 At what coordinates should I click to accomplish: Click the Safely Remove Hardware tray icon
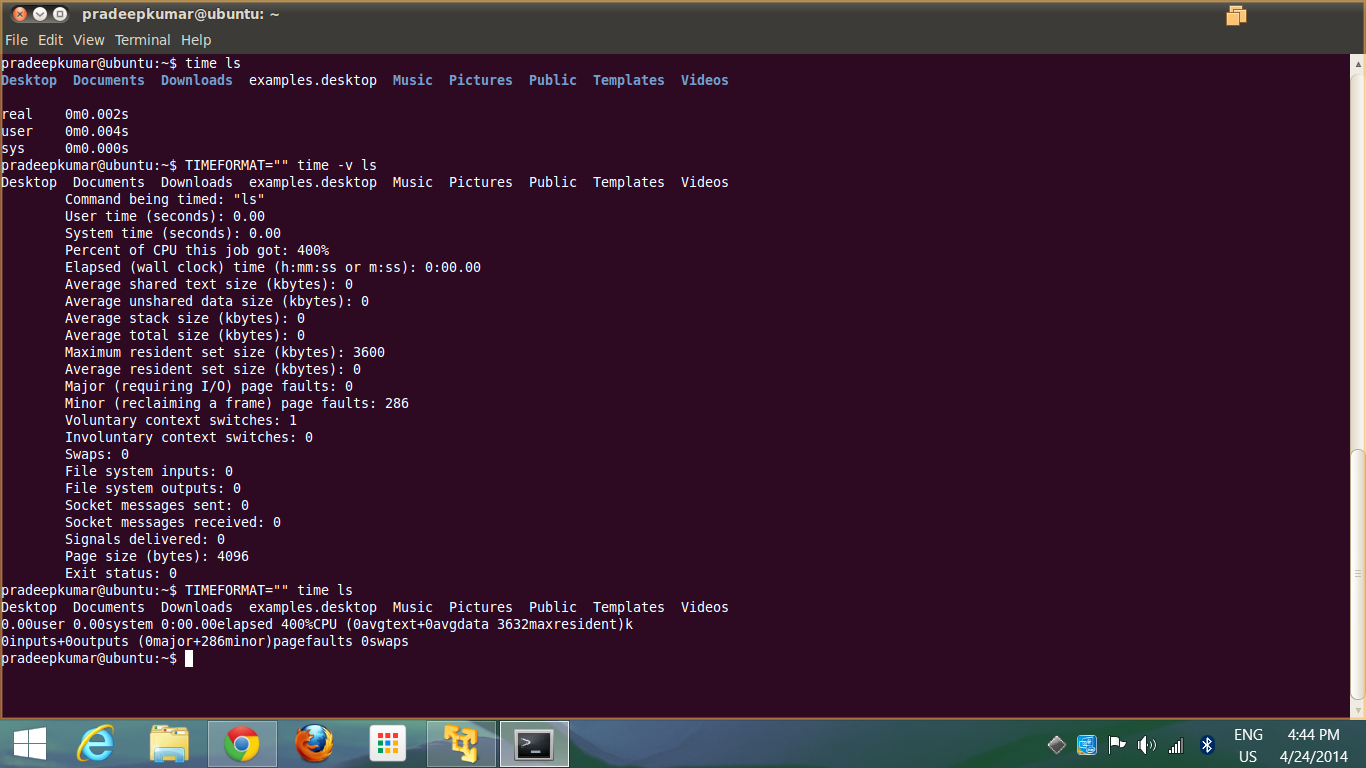pyautogui.click(x=1057, y=744)
